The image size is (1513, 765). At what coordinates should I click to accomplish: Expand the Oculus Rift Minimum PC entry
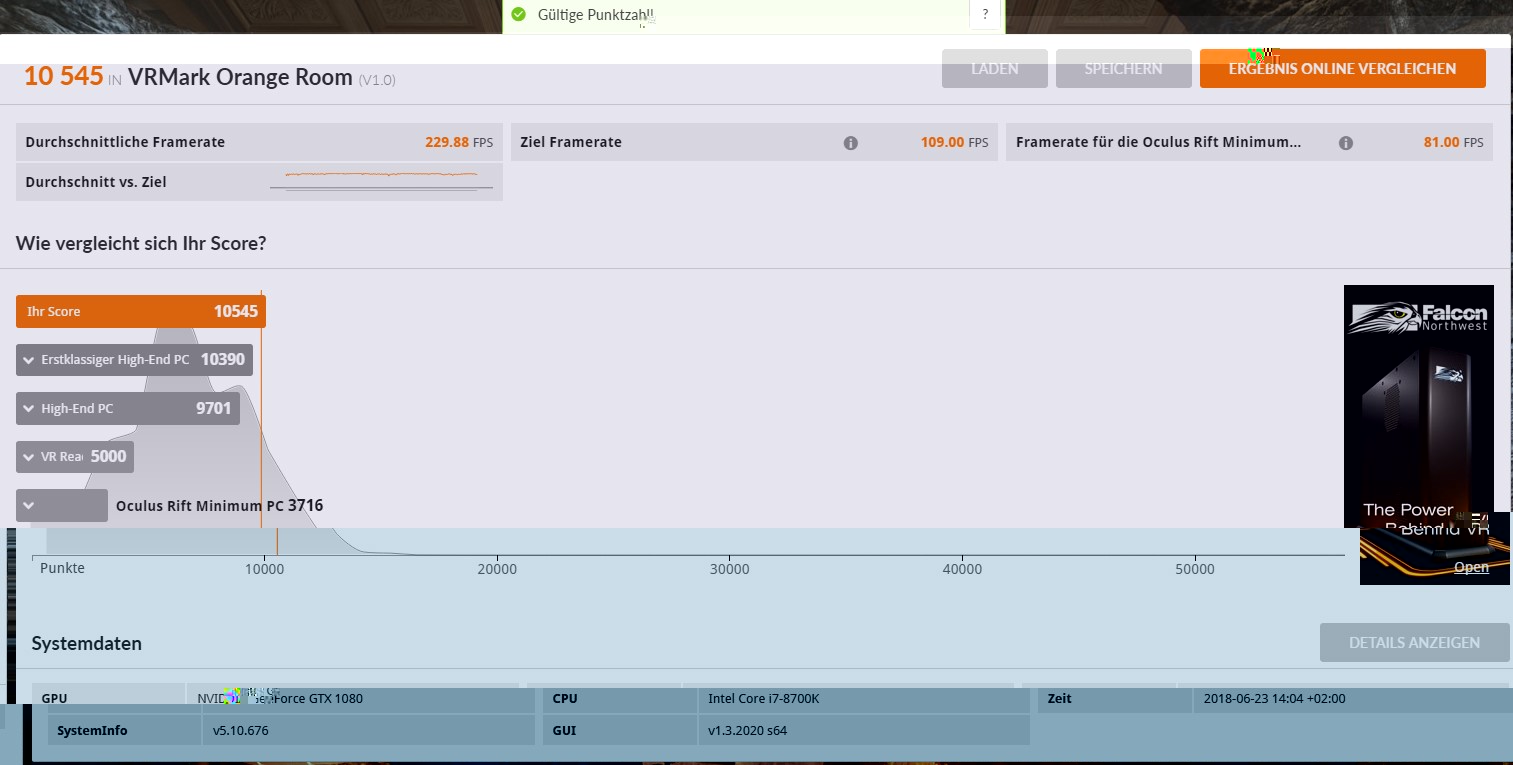26,506
